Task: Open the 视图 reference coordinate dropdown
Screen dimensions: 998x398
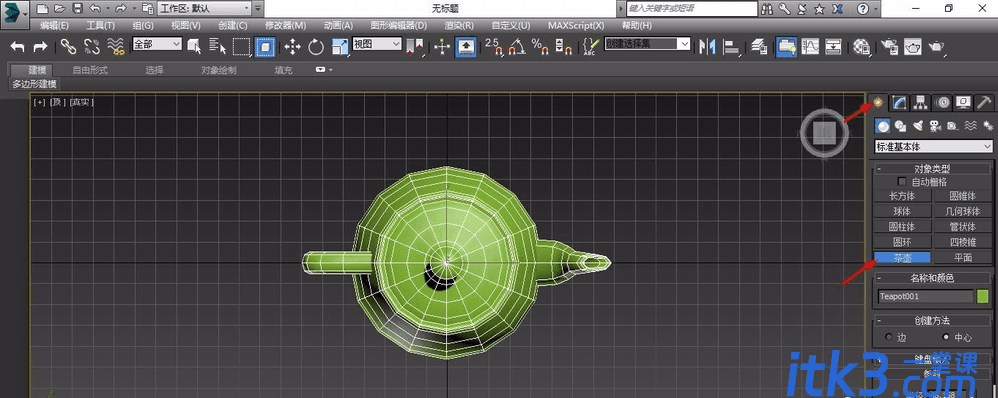Action: pos(377,44)
